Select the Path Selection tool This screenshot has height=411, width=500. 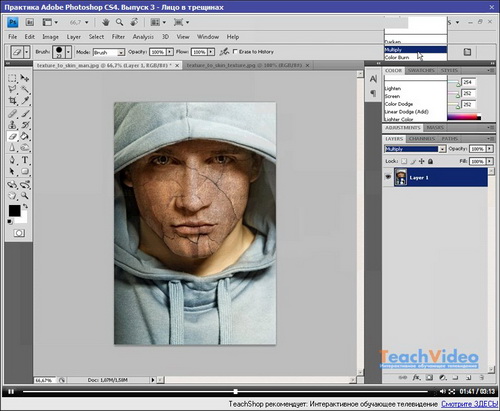coord(12,171)
